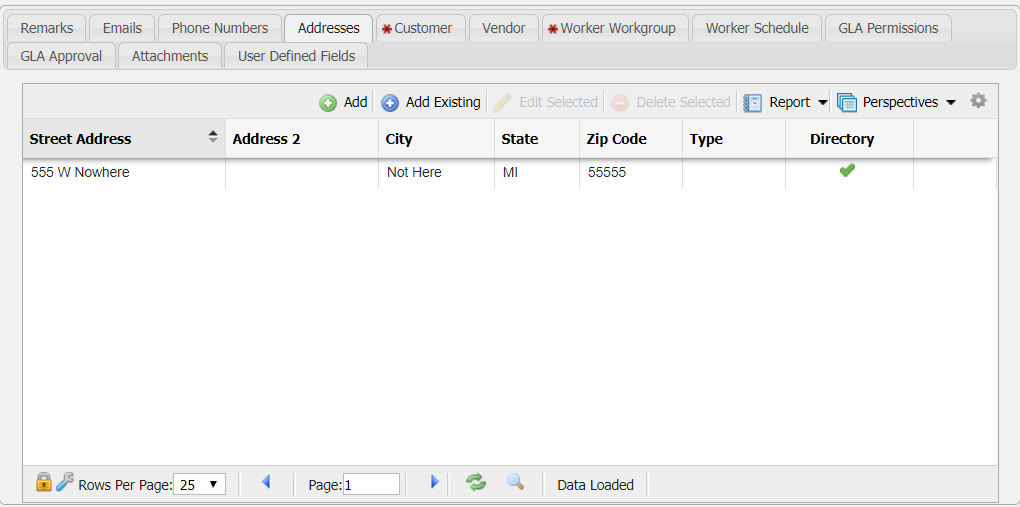This screenshot has height=507, width=1020.
Task: Select the 555 W Nowhere address row
Action: coord(80,173)
